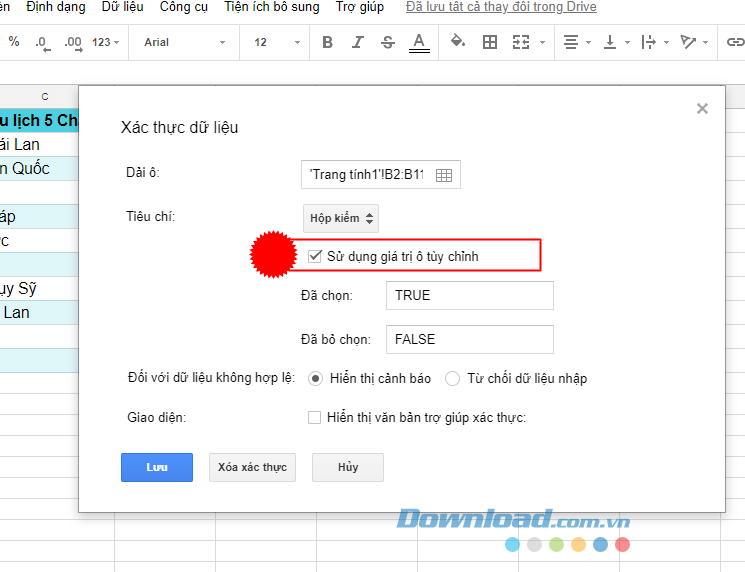Image resolution: width=745 pixels, height=572 pixels.
Task: Click the Lưu button
Action: (157, 467)
